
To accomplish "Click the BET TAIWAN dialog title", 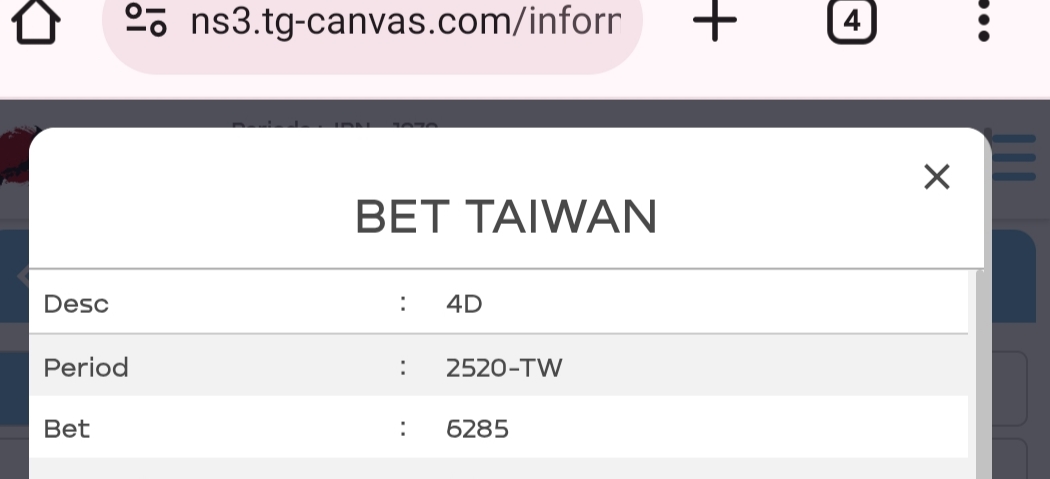I will 506,217.
